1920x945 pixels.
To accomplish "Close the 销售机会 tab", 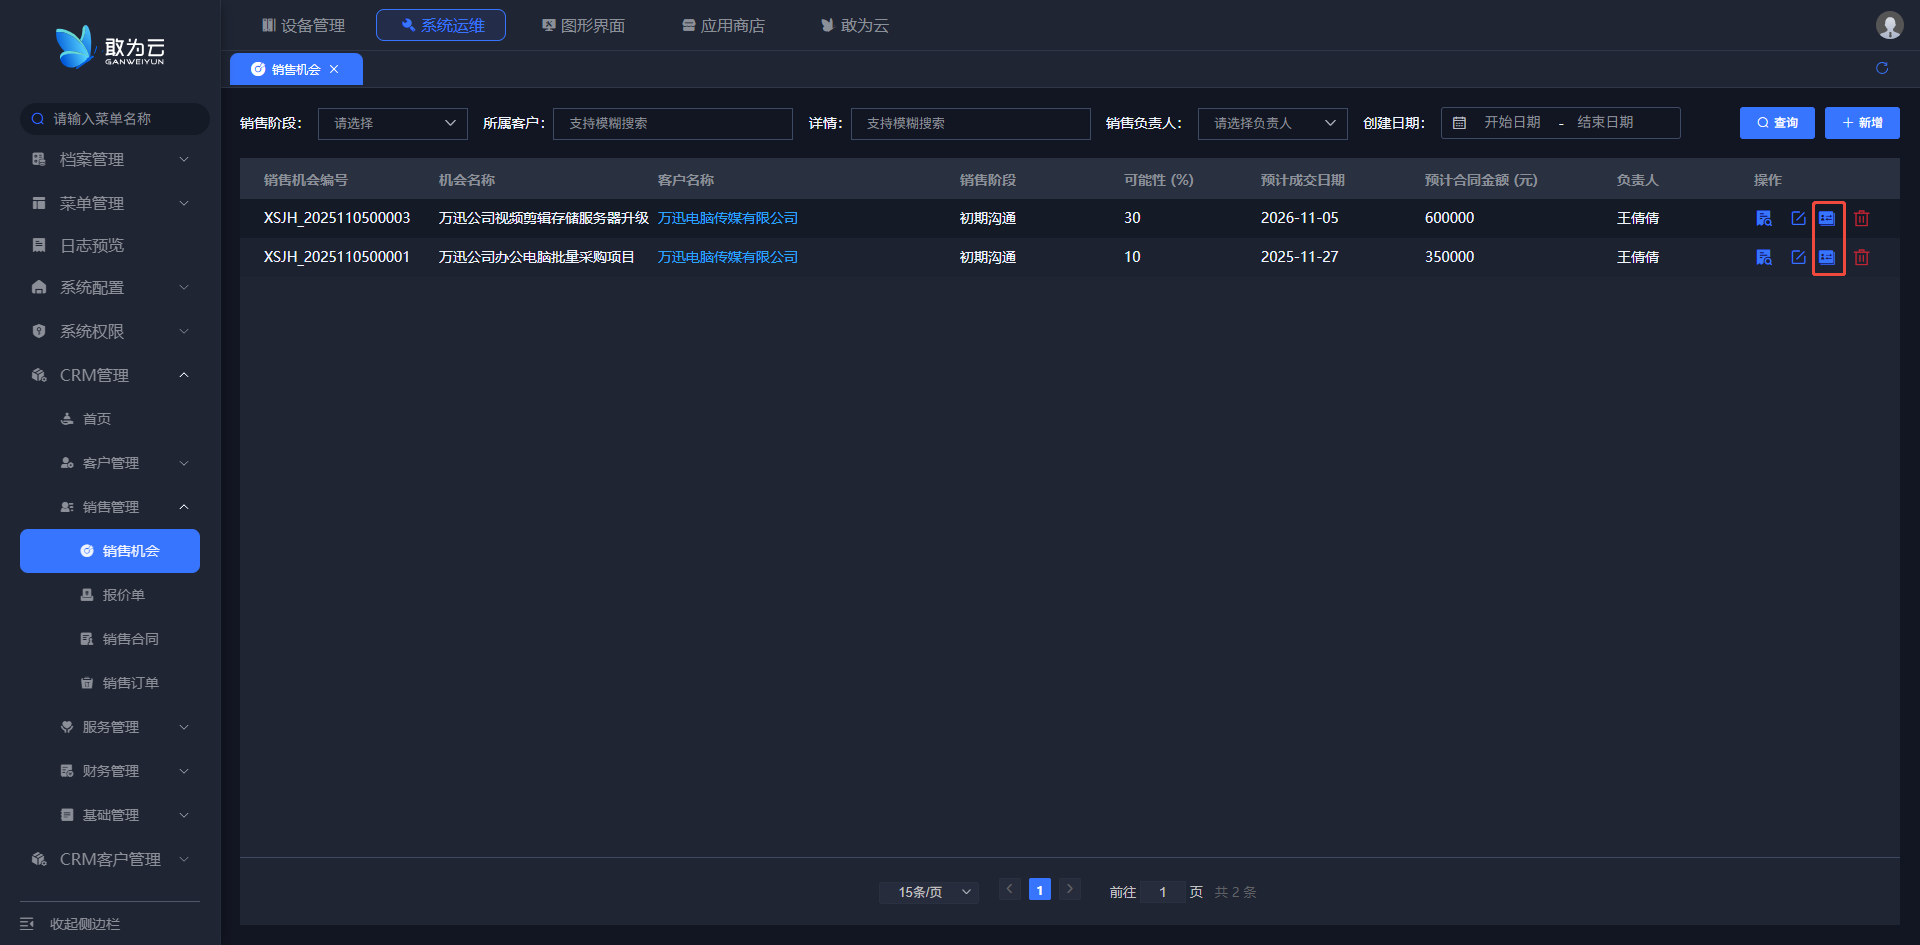I will pos(334,69).
